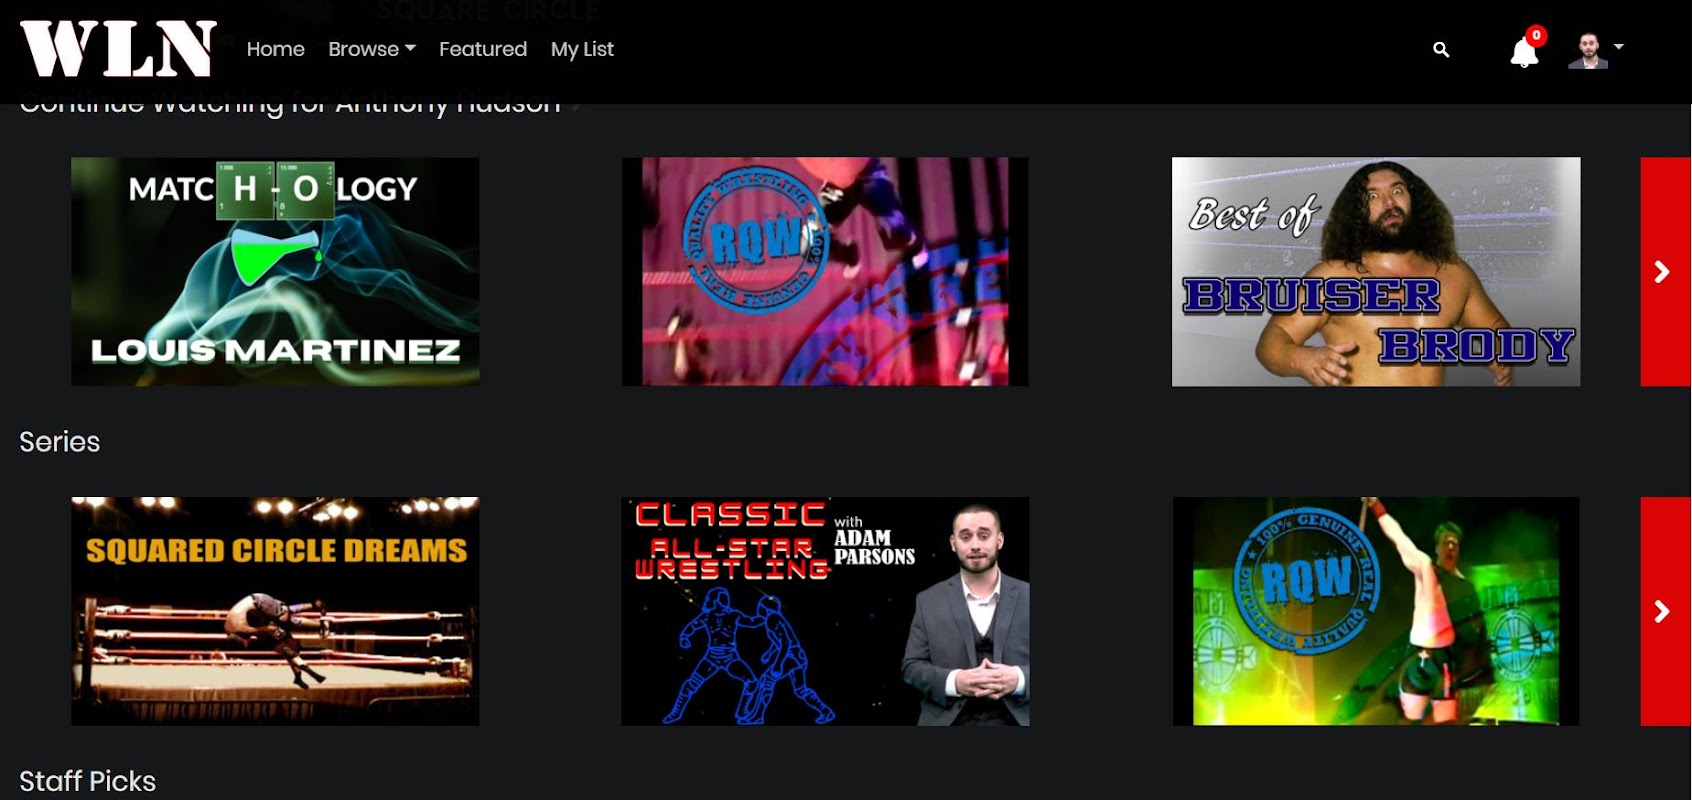Expand the Browse dropdown menu

pyautogui.click(x=372, y=49)
